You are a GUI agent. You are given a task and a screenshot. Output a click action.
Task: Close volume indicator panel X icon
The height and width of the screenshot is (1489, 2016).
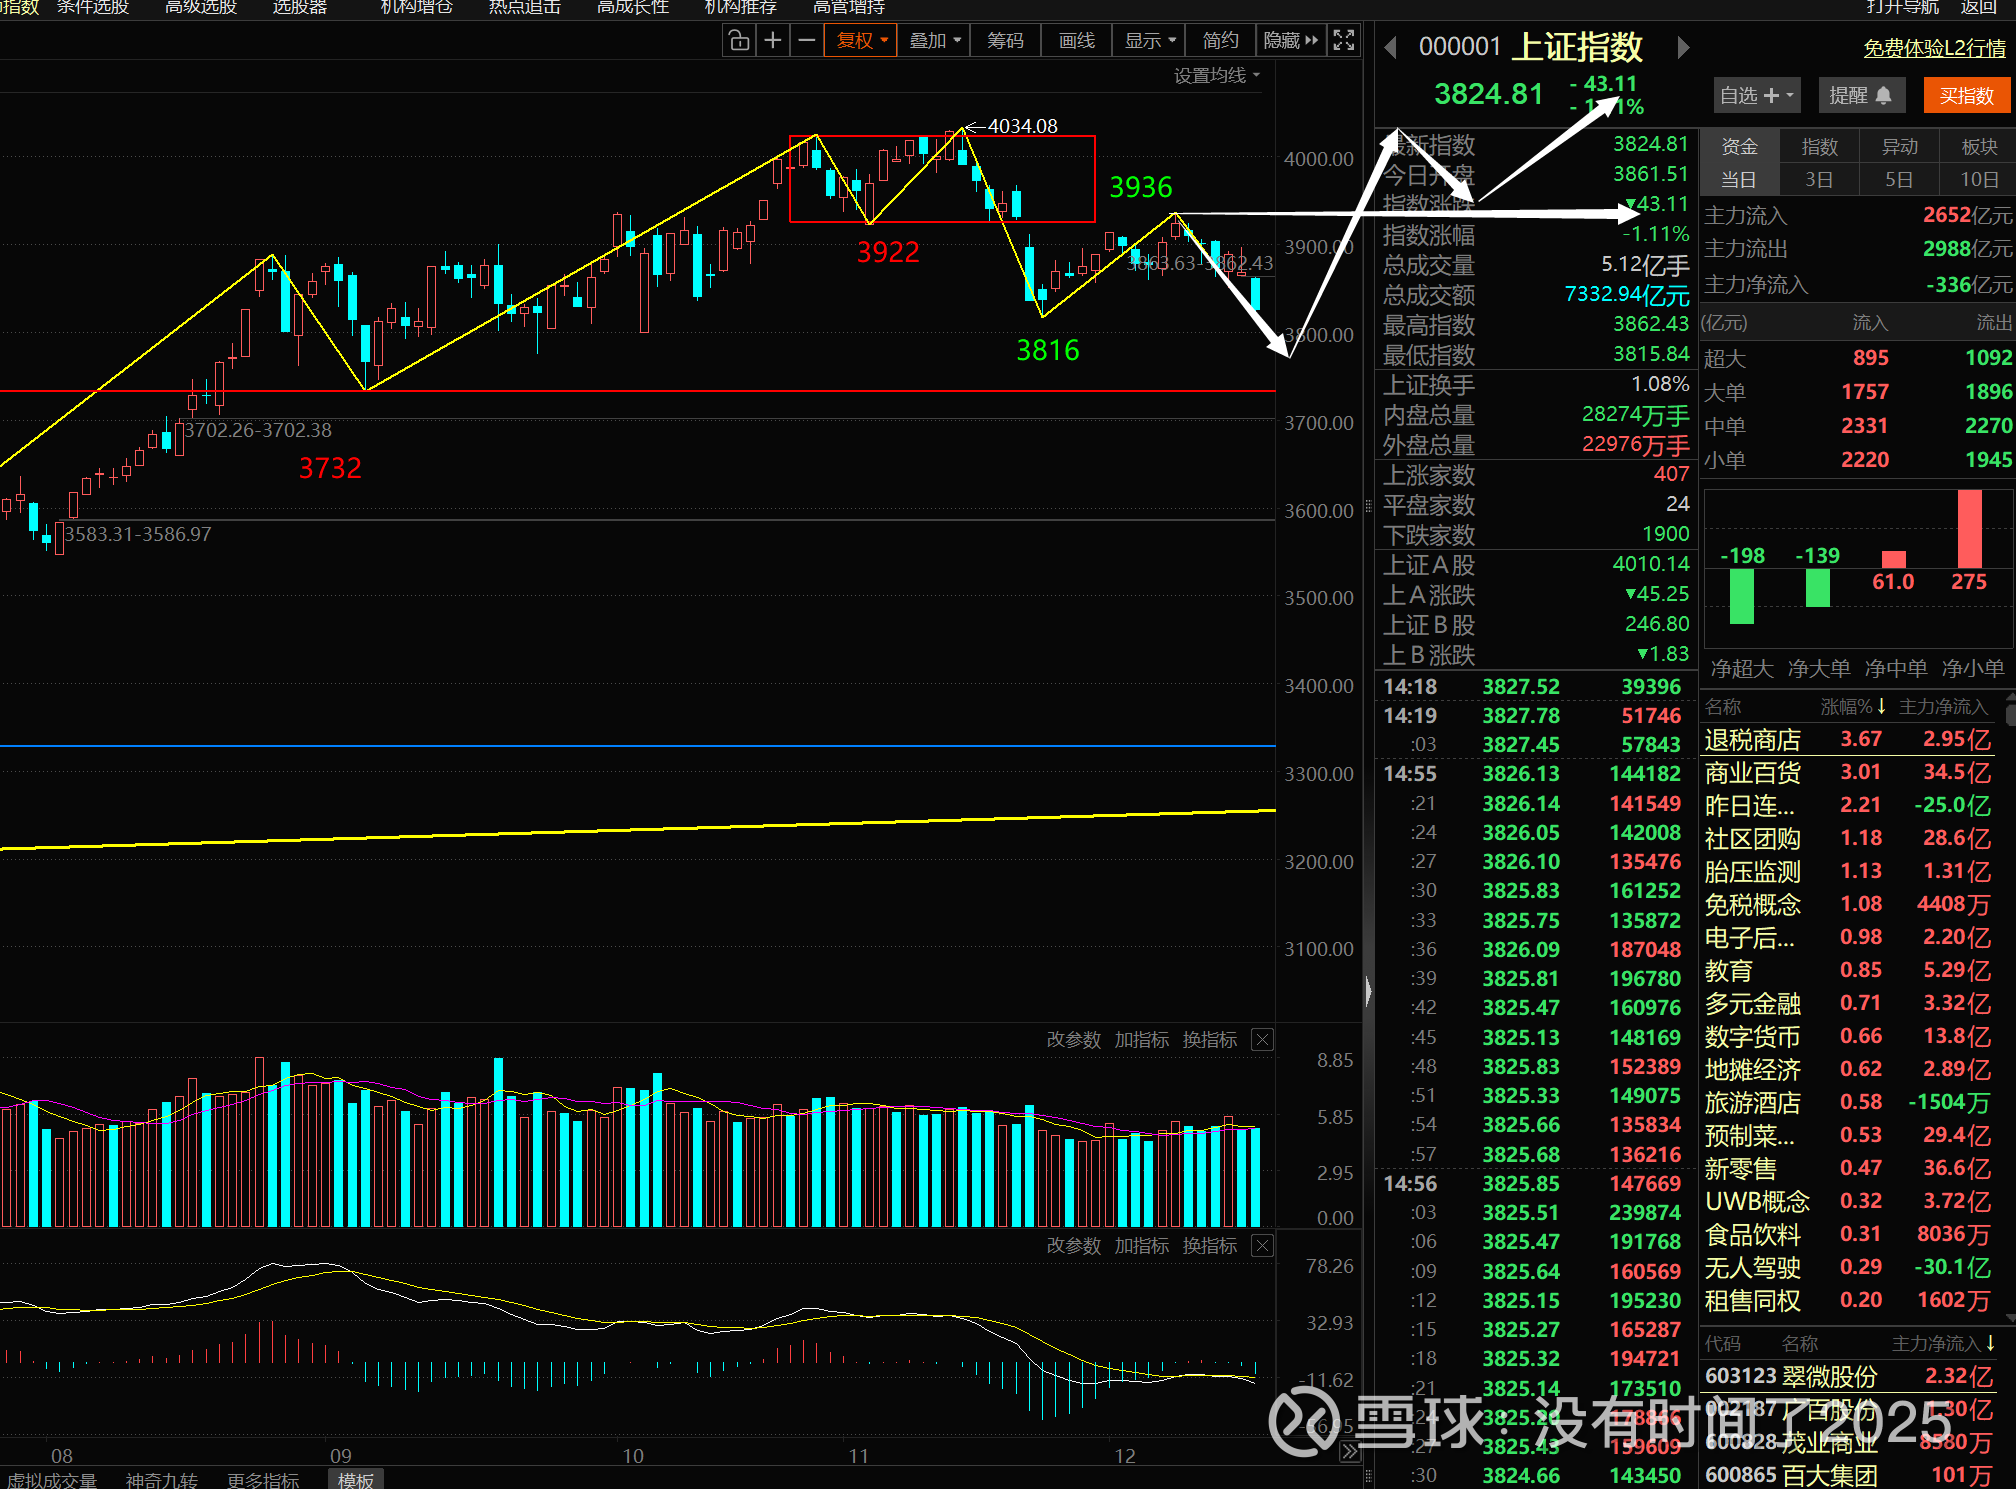point(1263,1040)
